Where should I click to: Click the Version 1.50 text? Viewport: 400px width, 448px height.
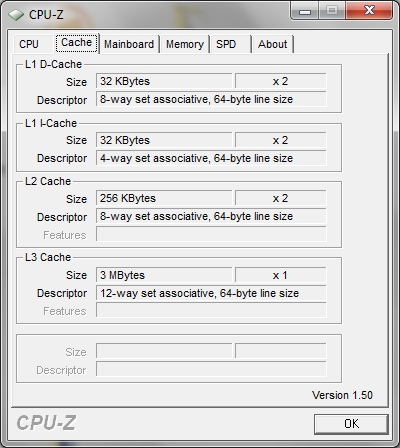tap(342, 395)
